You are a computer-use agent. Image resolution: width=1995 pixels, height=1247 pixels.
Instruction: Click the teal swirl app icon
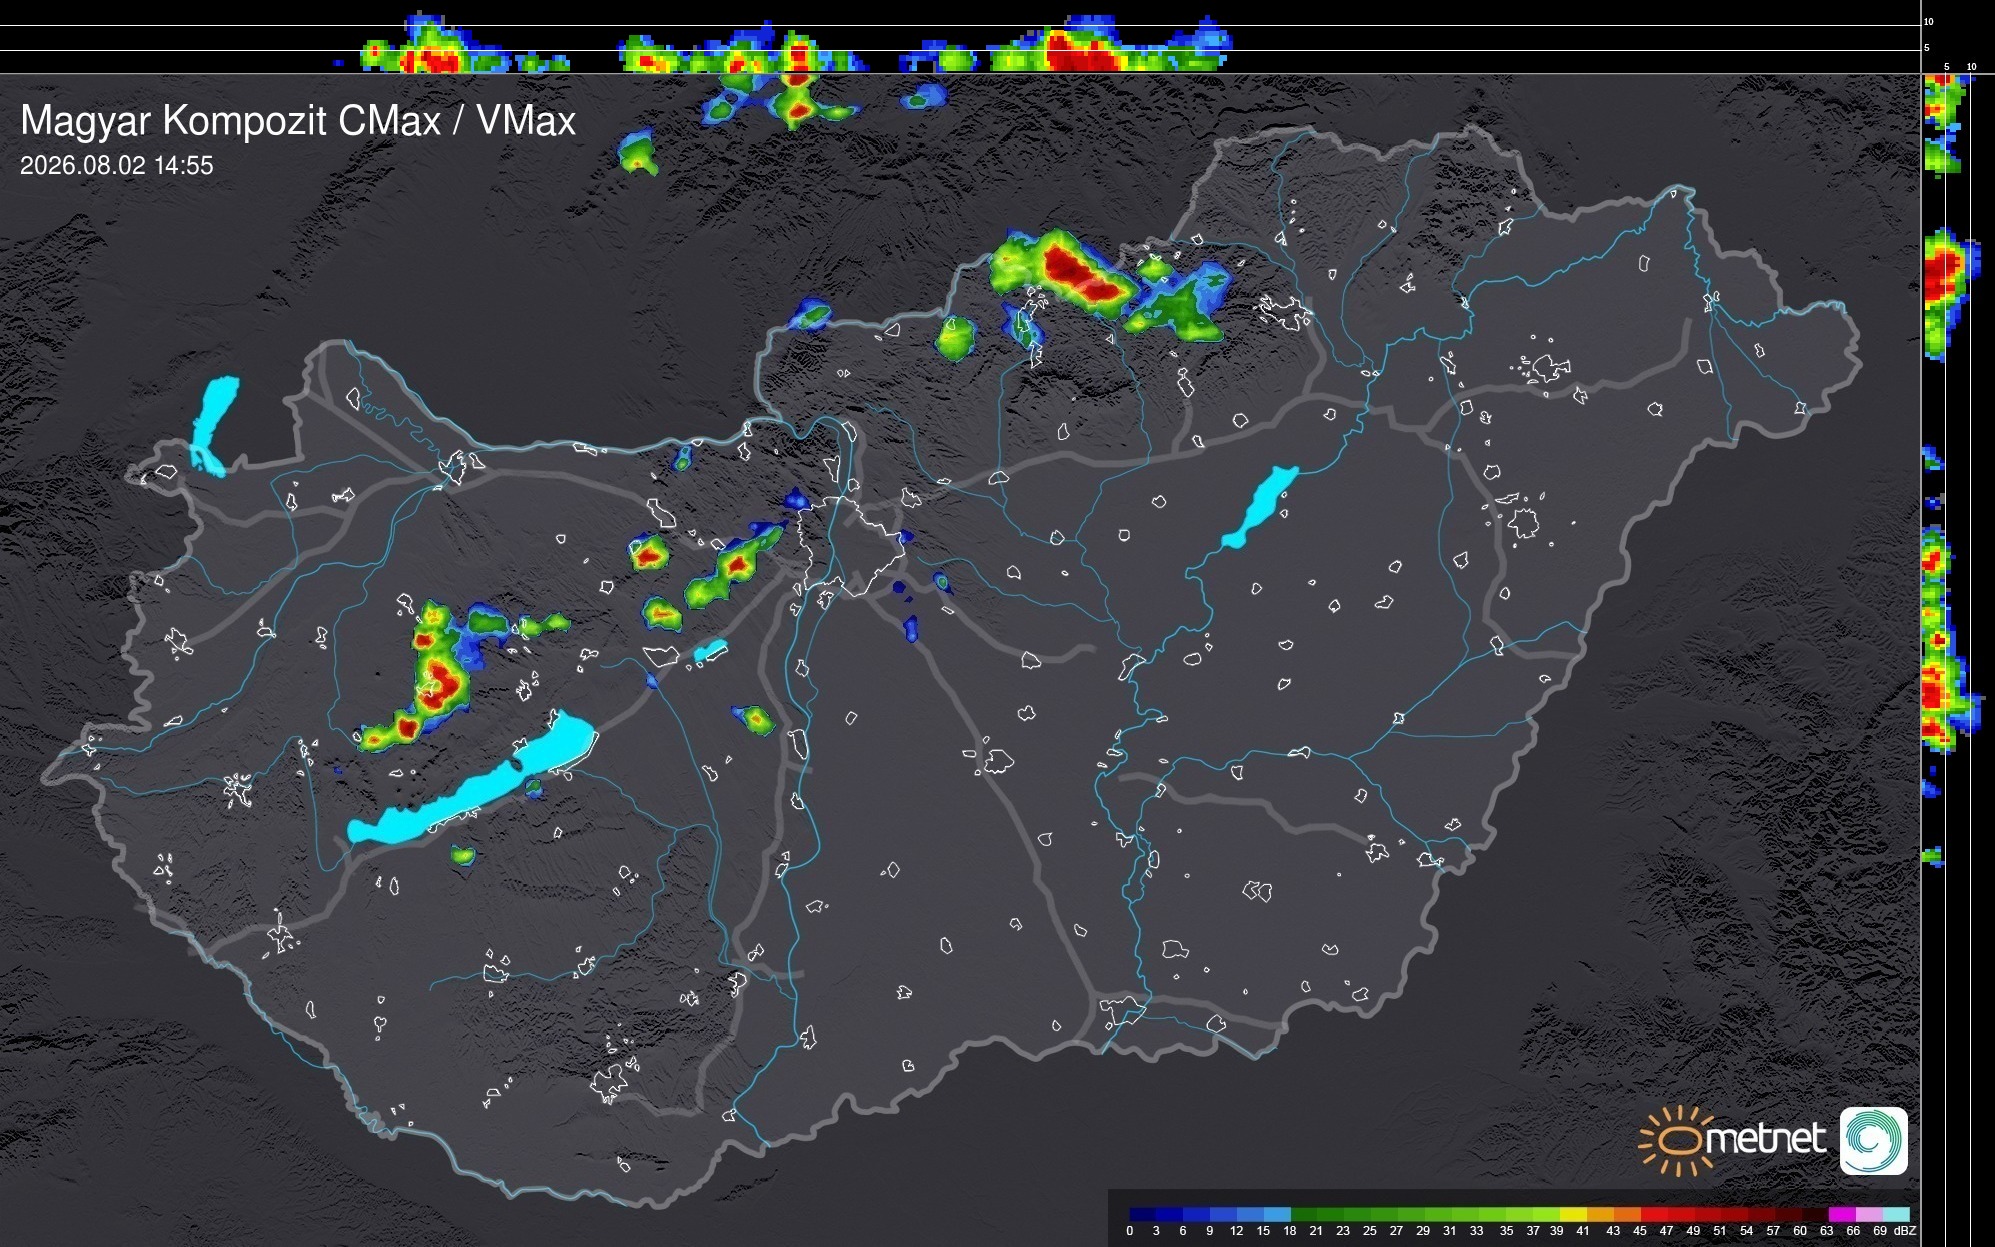[x=1874, y=1141]
